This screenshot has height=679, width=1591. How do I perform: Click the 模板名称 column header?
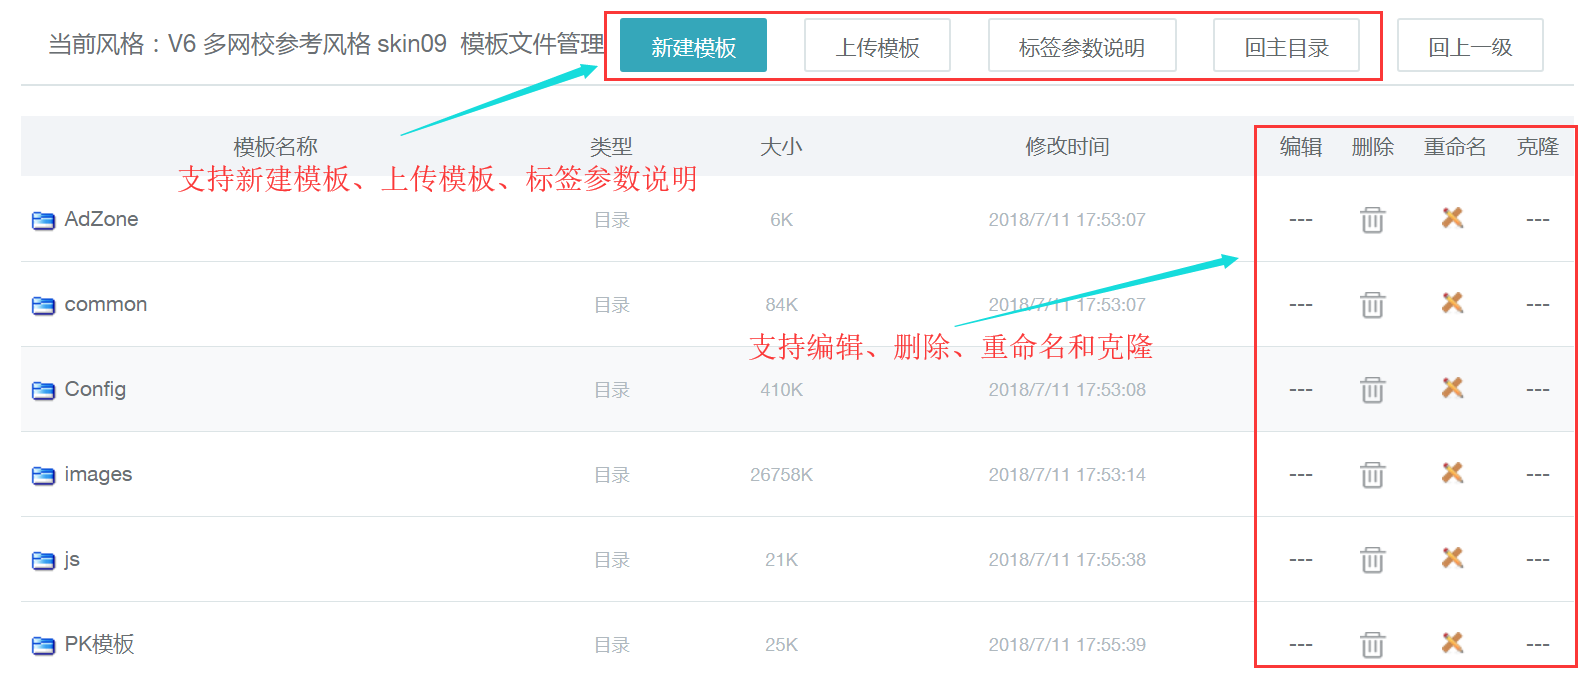pos(275,147)
